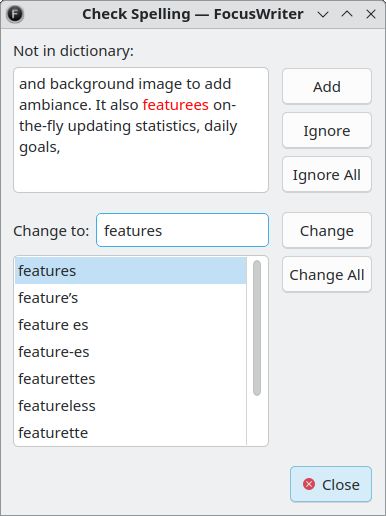Screen dimensions: 386x516
Task: Click the Change button
Action: point(327,231)
